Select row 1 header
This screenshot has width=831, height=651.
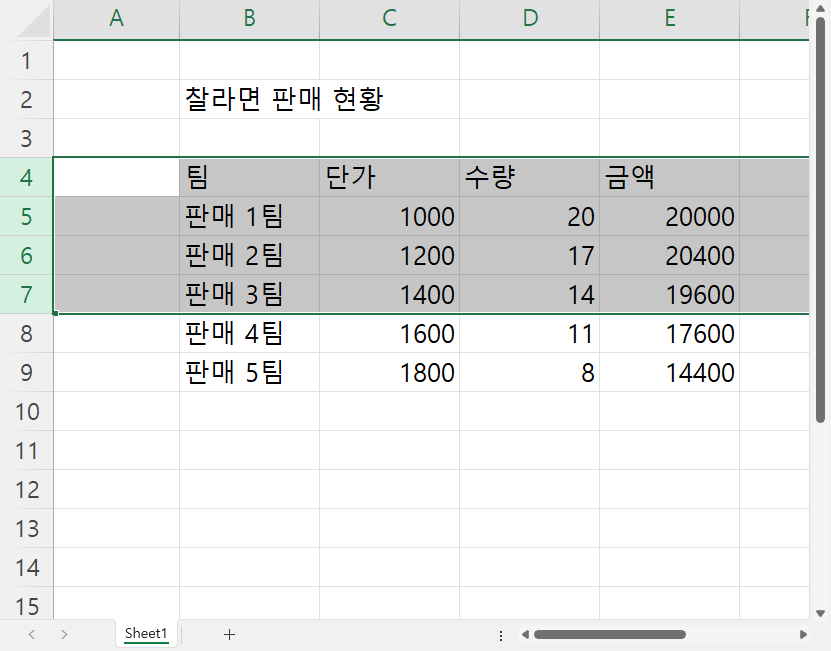pyautogui.click(x=26, y=60)
